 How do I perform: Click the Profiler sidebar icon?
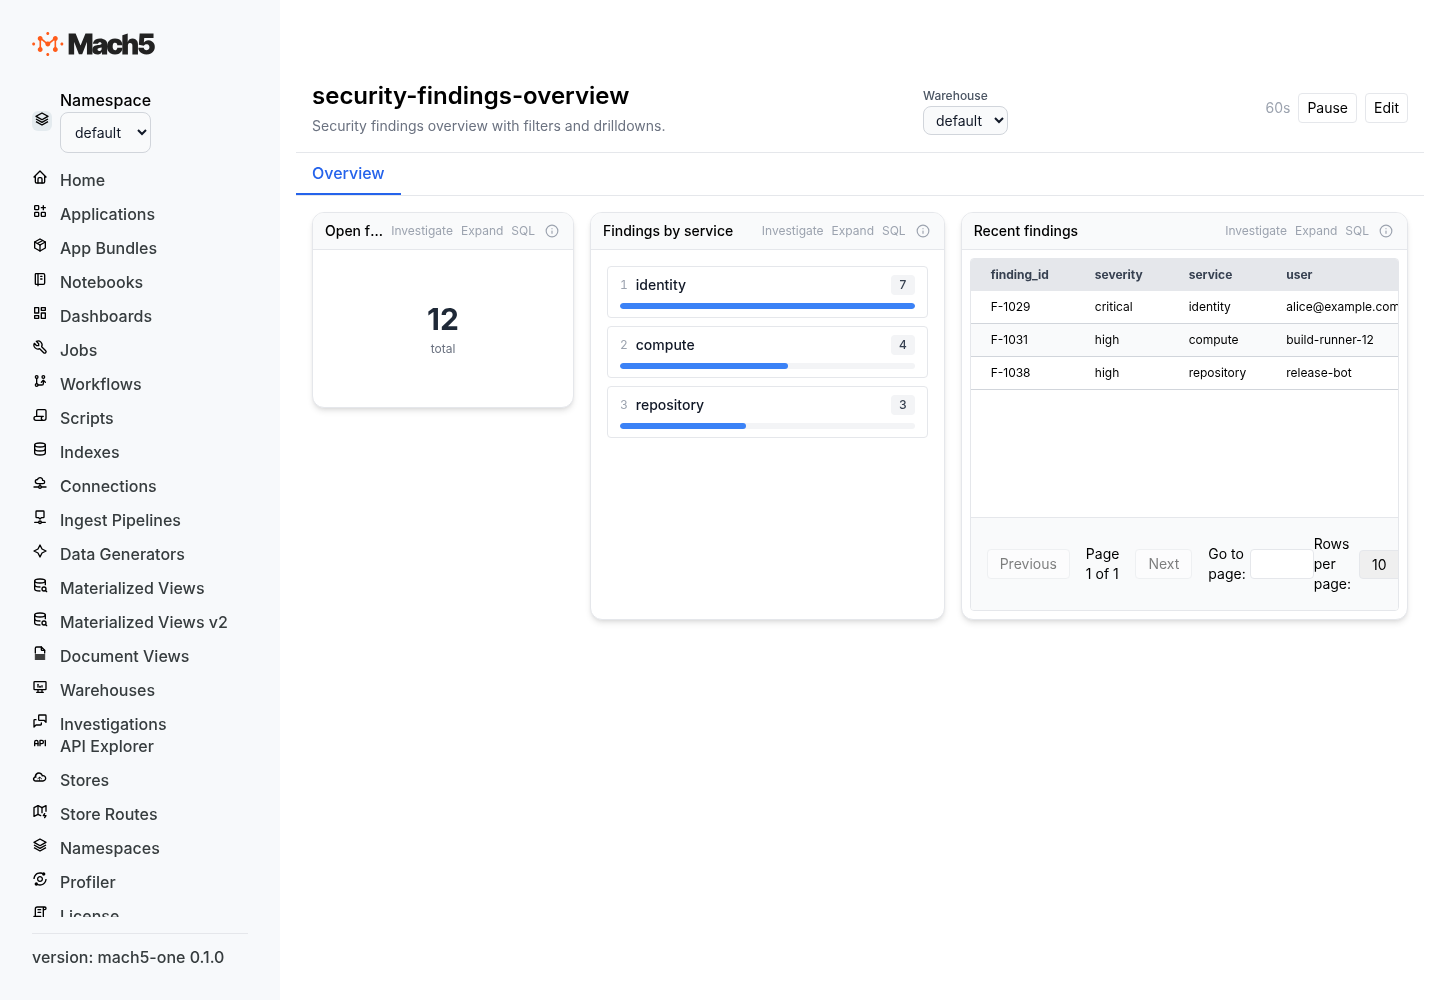pyautogui.click(x=40, y=880)
